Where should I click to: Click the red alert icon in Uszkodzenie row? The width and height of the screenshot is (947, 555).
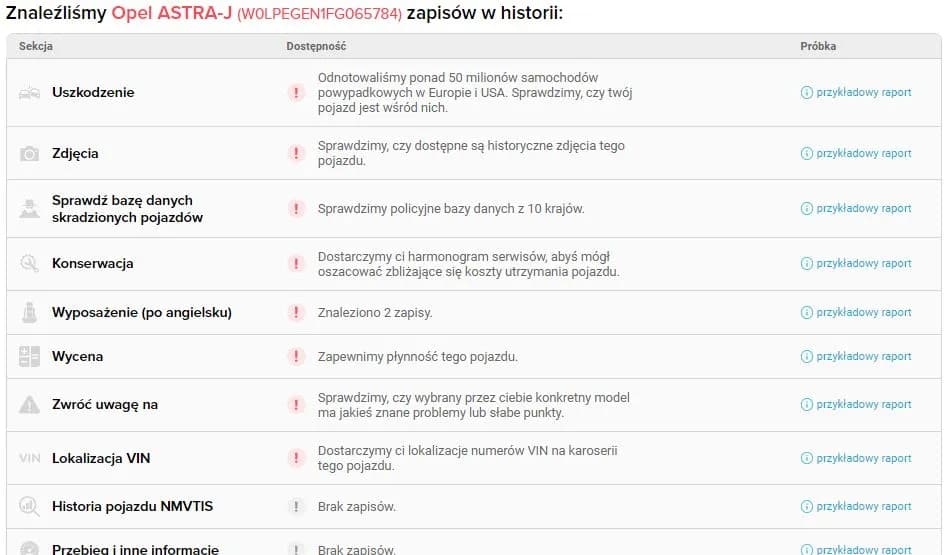(296, 93)
